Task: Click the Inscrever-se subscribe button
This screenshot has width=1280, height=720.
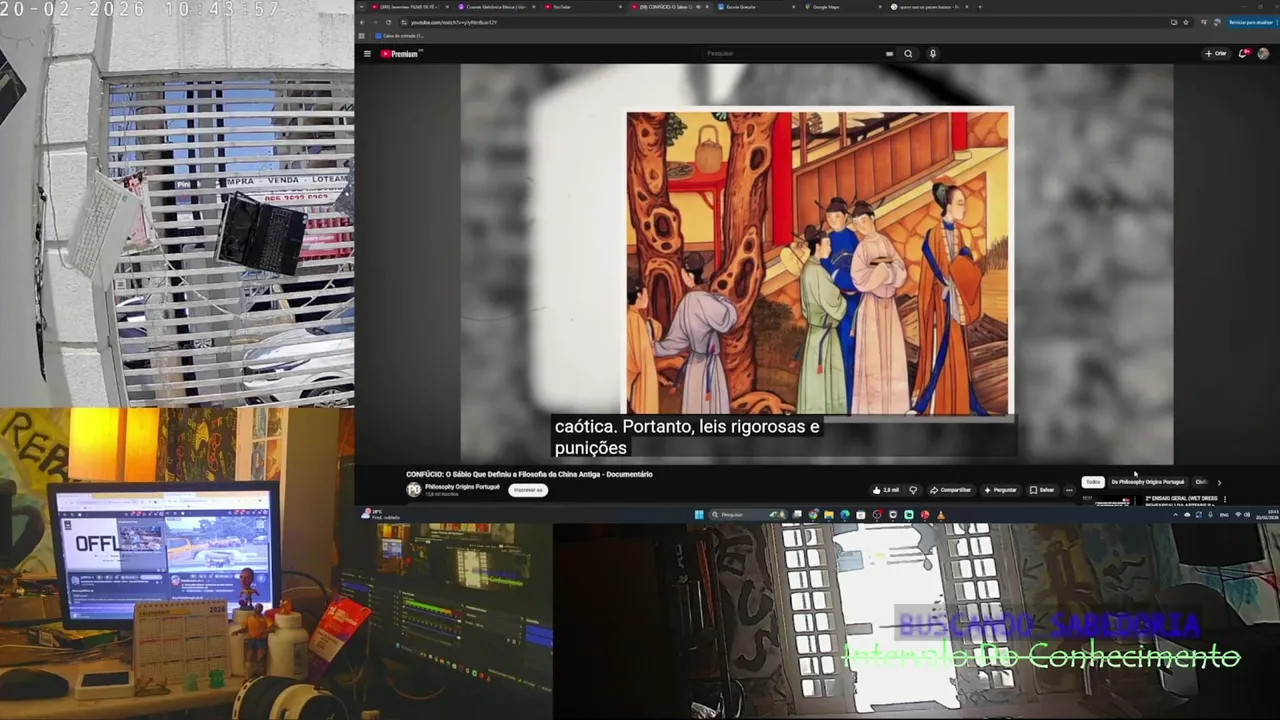Action: pyautogui.click(x=528, y=490)
